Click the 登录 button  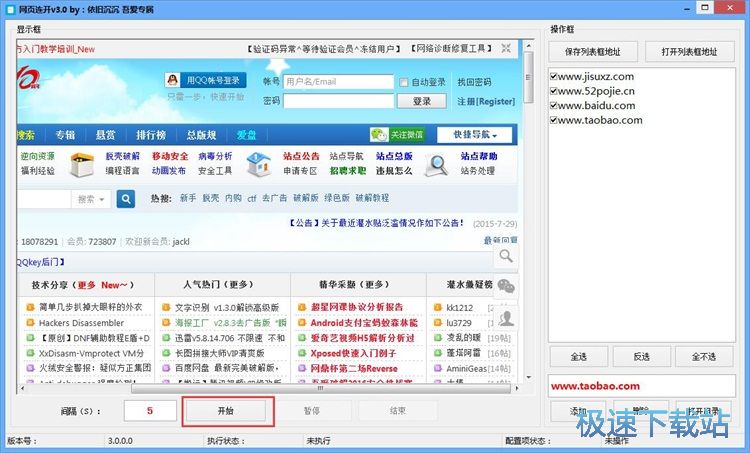coord(422,101)
